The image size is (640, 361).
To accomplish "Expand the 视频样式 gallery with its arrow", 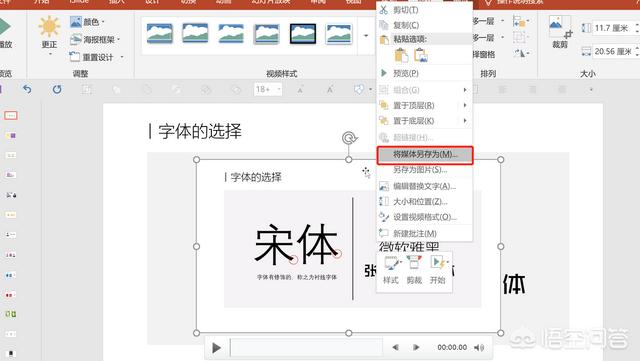I will click(366, 36).
